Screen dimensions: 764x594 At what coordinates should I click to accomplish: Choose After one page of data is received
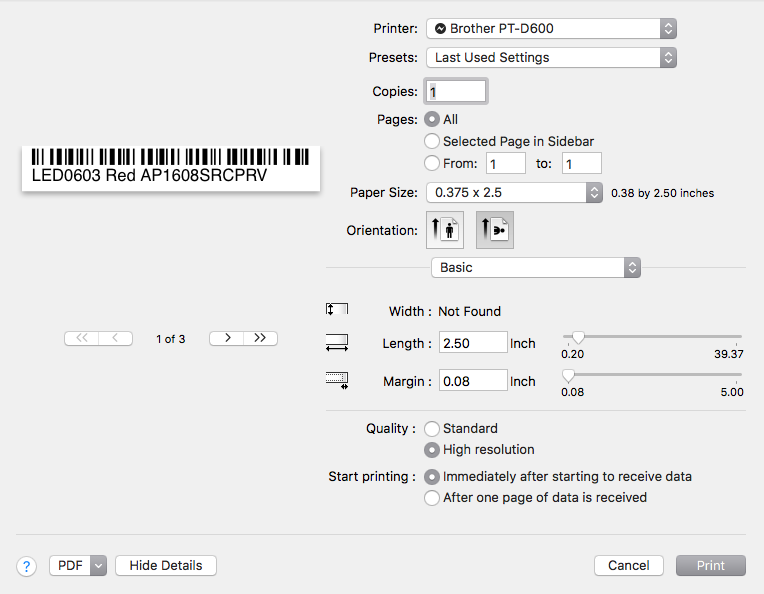[x=432, y=498]
